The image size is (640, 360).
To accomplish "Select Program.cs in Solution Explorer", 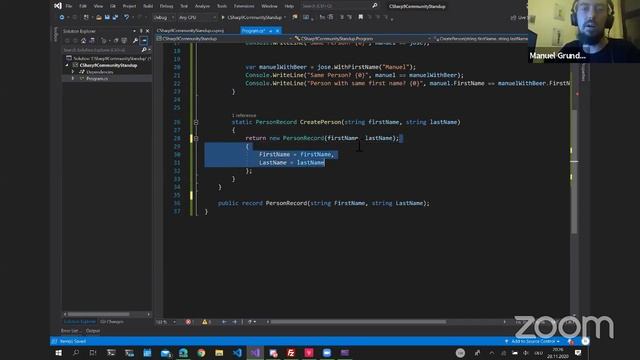I will [97, 78].
